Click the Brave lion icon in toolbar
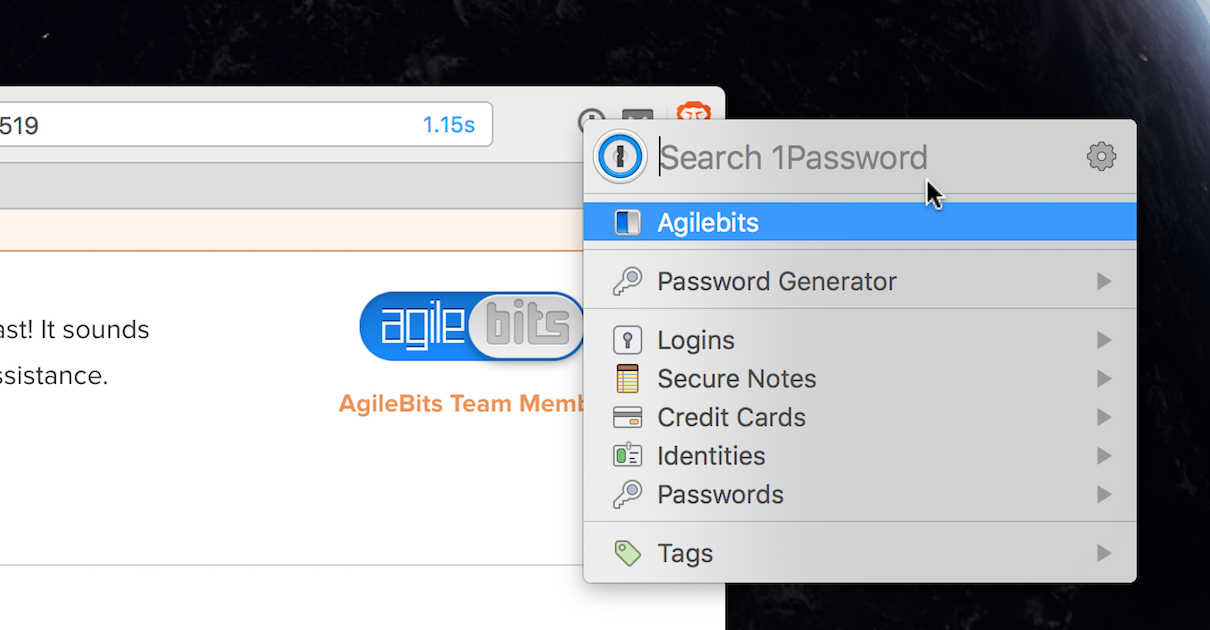Image resolution: width=1210 pixels, height=630 pixels. point(693,112)
